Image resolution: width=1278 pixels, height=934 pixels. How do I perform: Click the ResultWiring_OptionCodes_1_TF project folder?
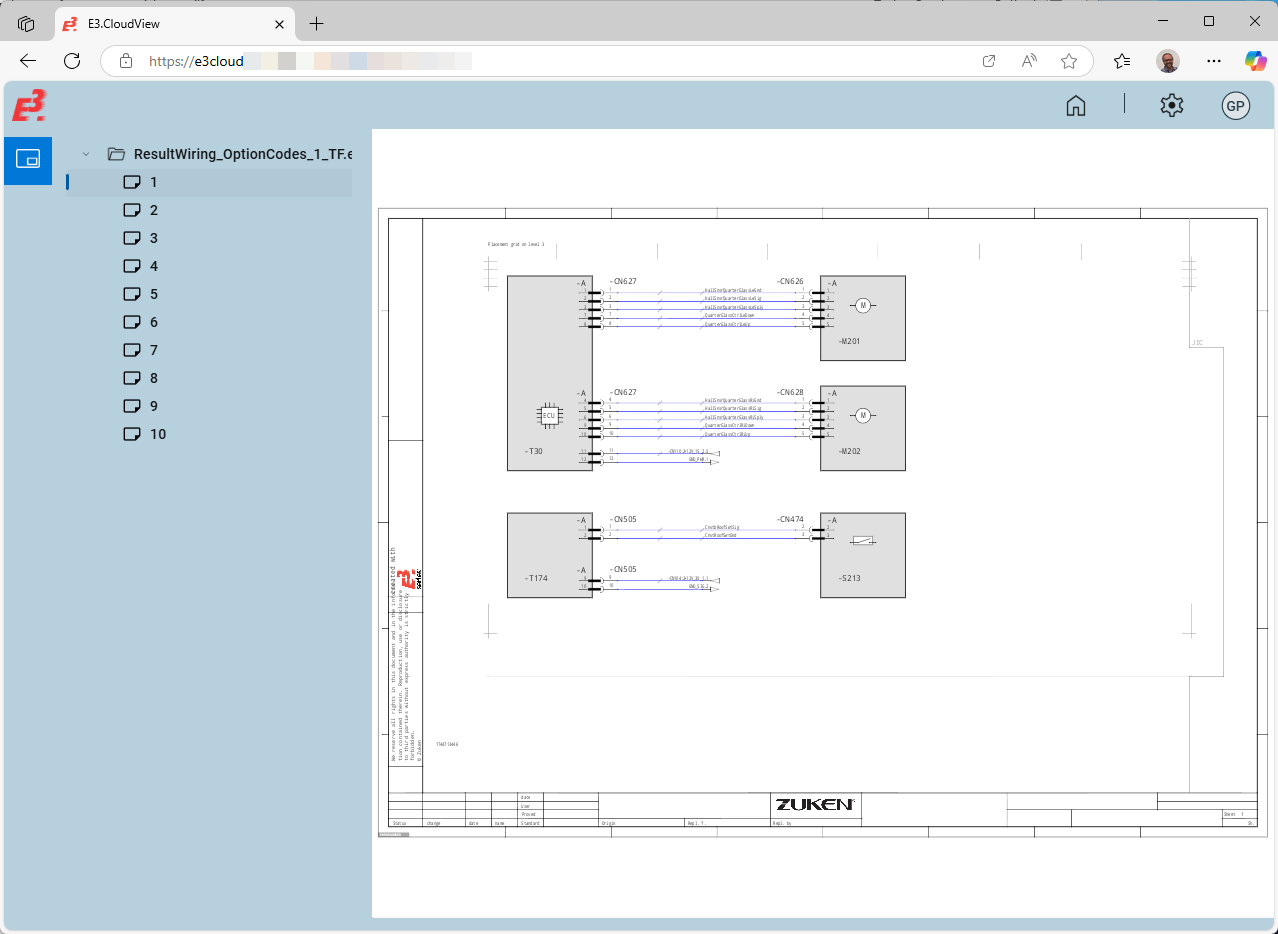240,154
